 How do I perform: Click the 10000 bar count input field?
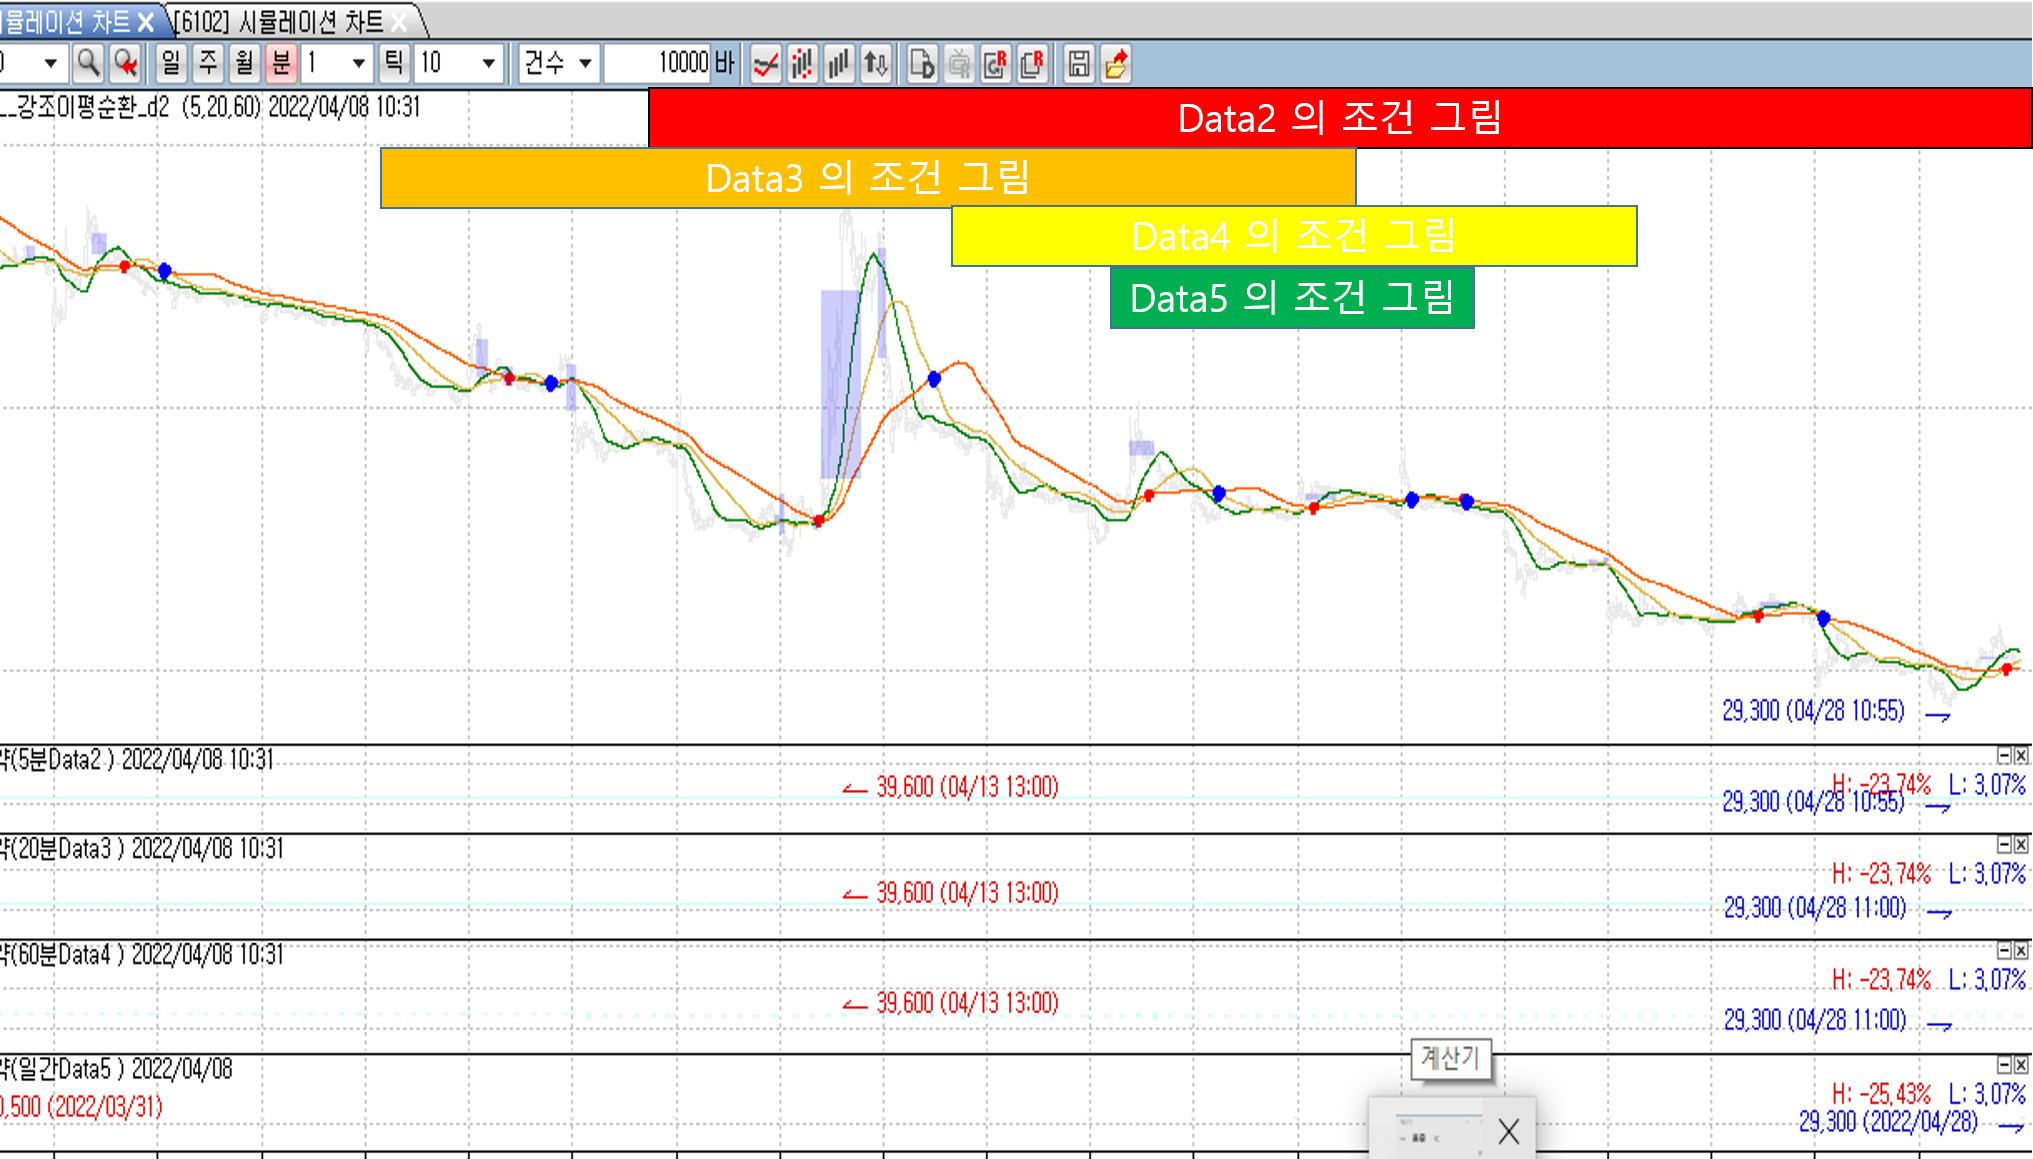[658, 64]
